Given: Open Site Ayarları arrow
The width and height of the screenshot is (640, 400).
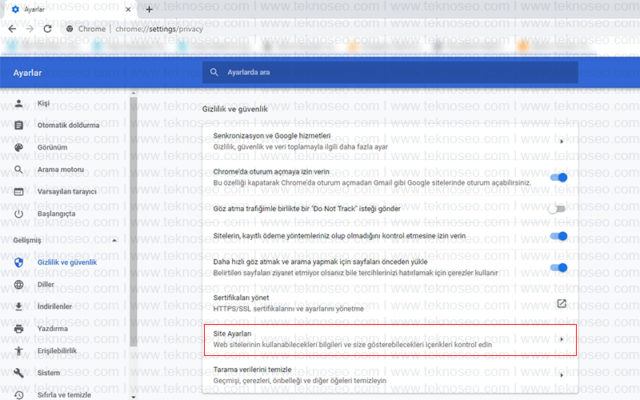Looking at the screenshot, I should point(562,339).
